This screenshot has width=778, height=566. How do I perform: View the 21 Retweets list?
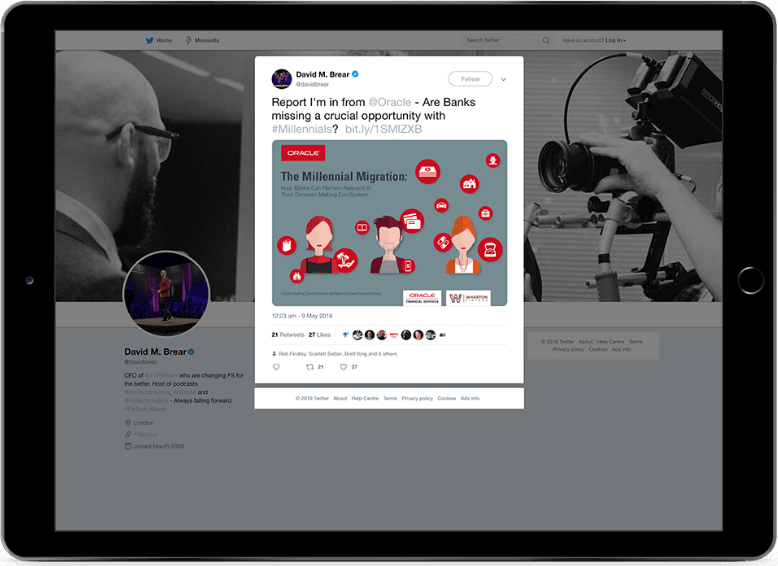(x=288, y=335)
